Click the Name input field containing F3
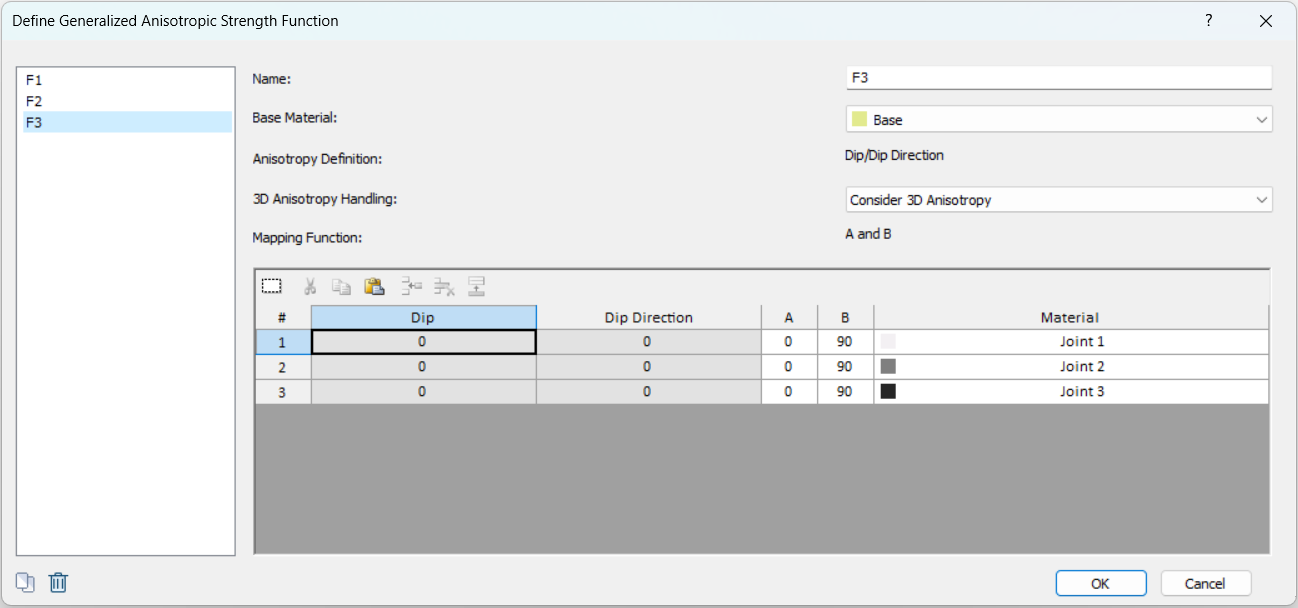 (x=1059, y=77)
